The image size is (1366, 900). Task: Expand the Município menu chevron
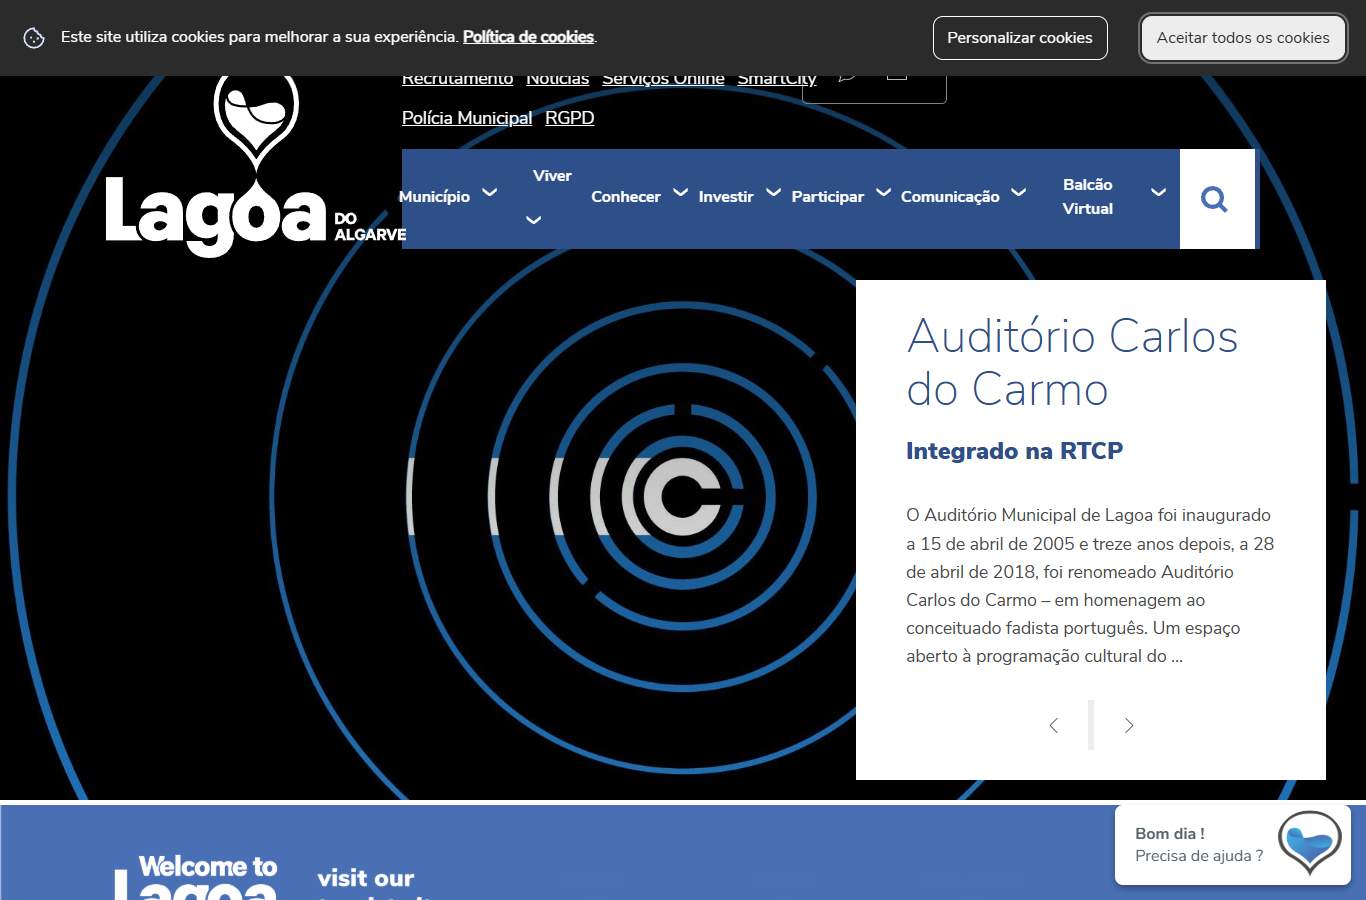[x=490, y=192]
